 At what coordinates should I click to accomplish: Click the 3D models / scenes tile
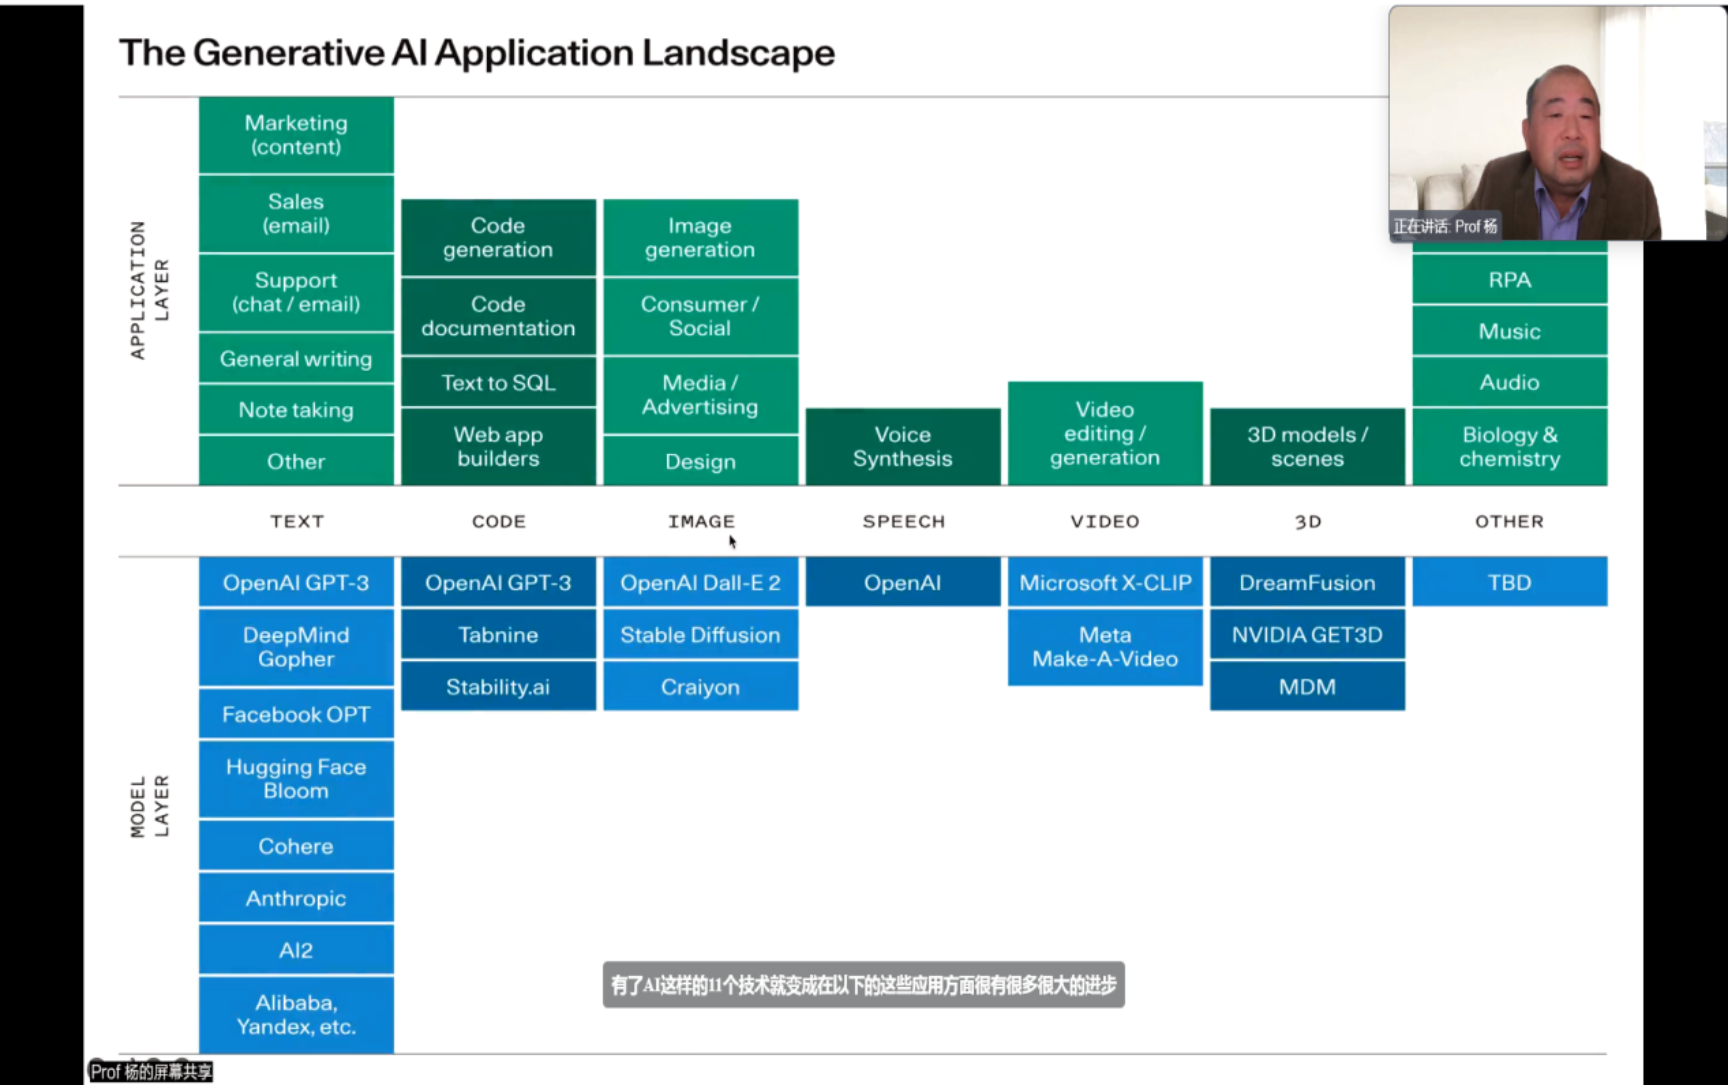pyautogui.click(x=1307, y=447)
